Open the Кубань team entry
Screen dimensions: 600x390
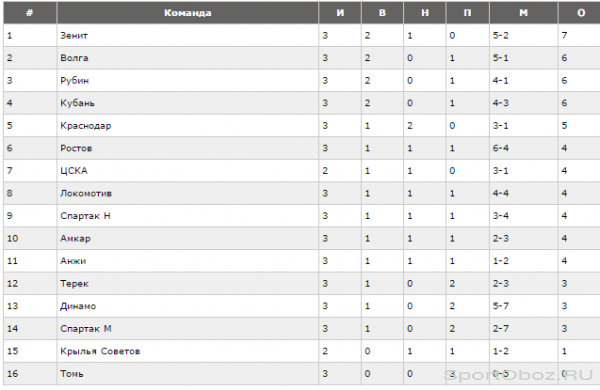(77, 103)
